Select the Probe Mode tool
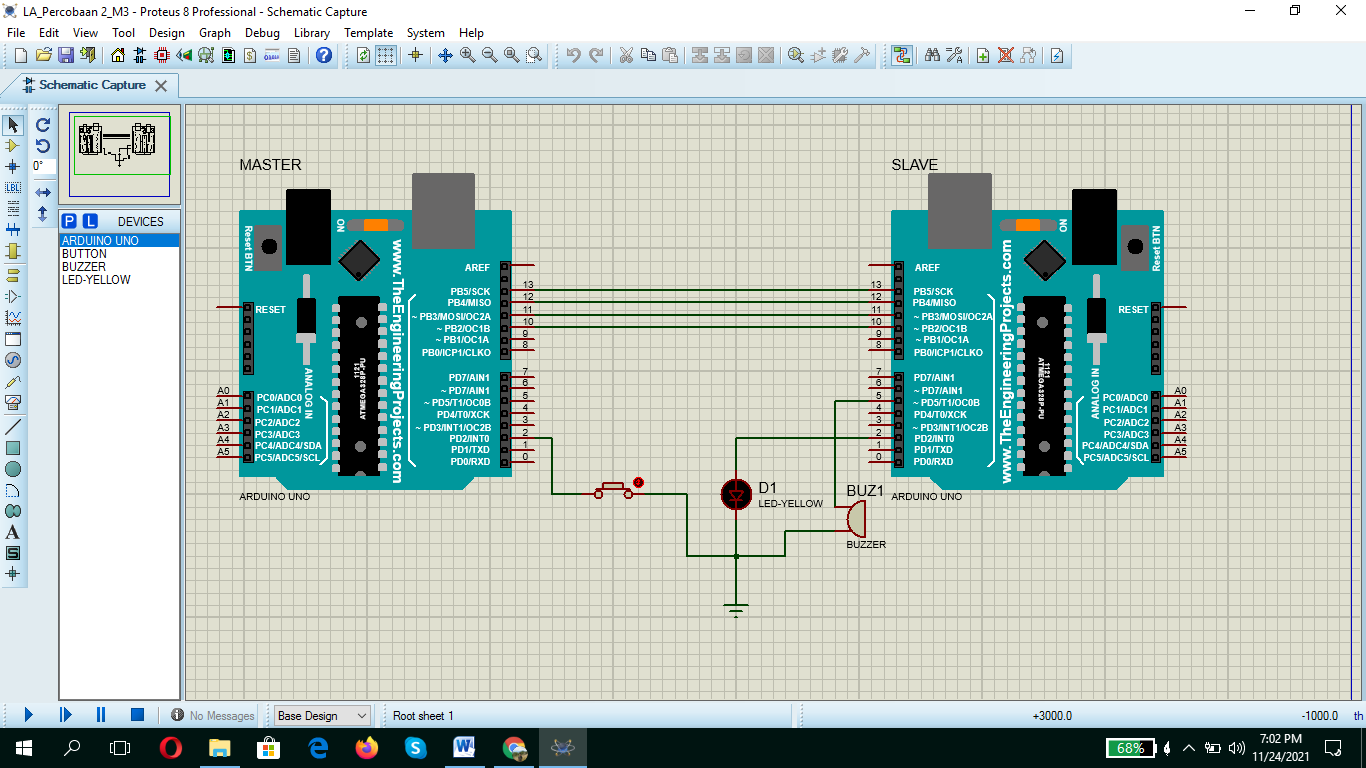Screen dimensions: 1366x768 point(13,381)
